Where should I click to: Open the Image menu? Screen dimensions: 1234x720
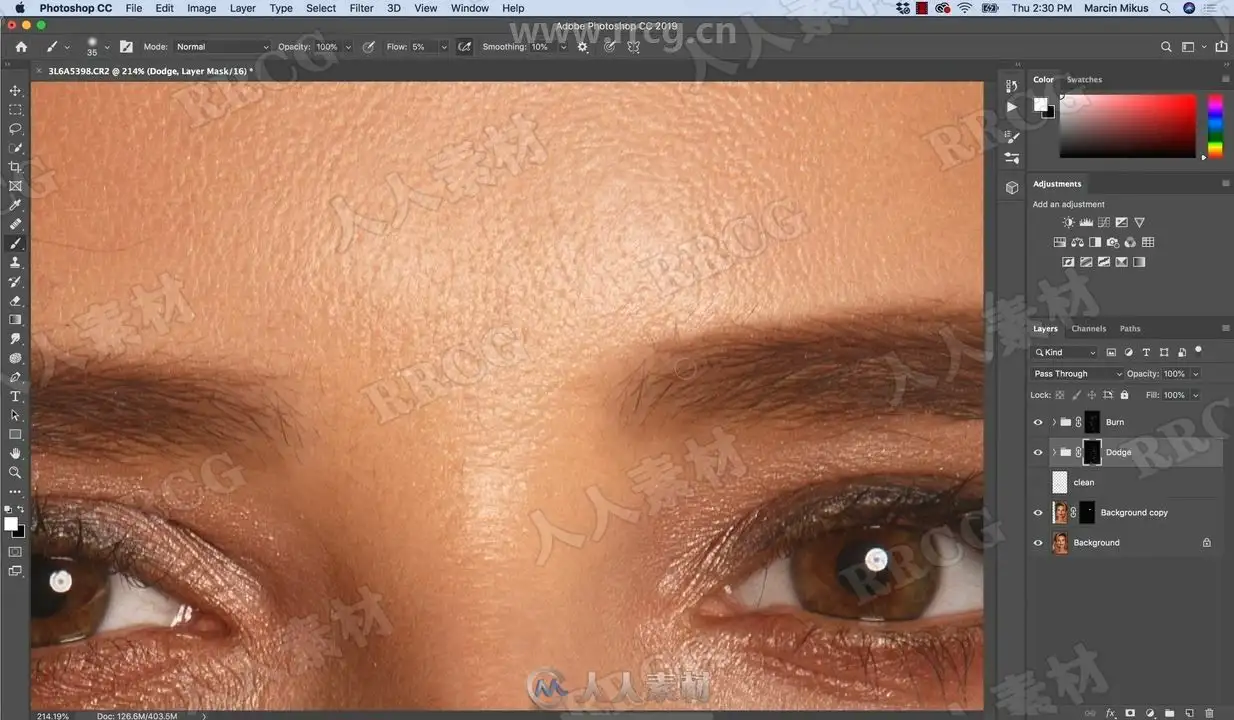[x=201, y=8]
